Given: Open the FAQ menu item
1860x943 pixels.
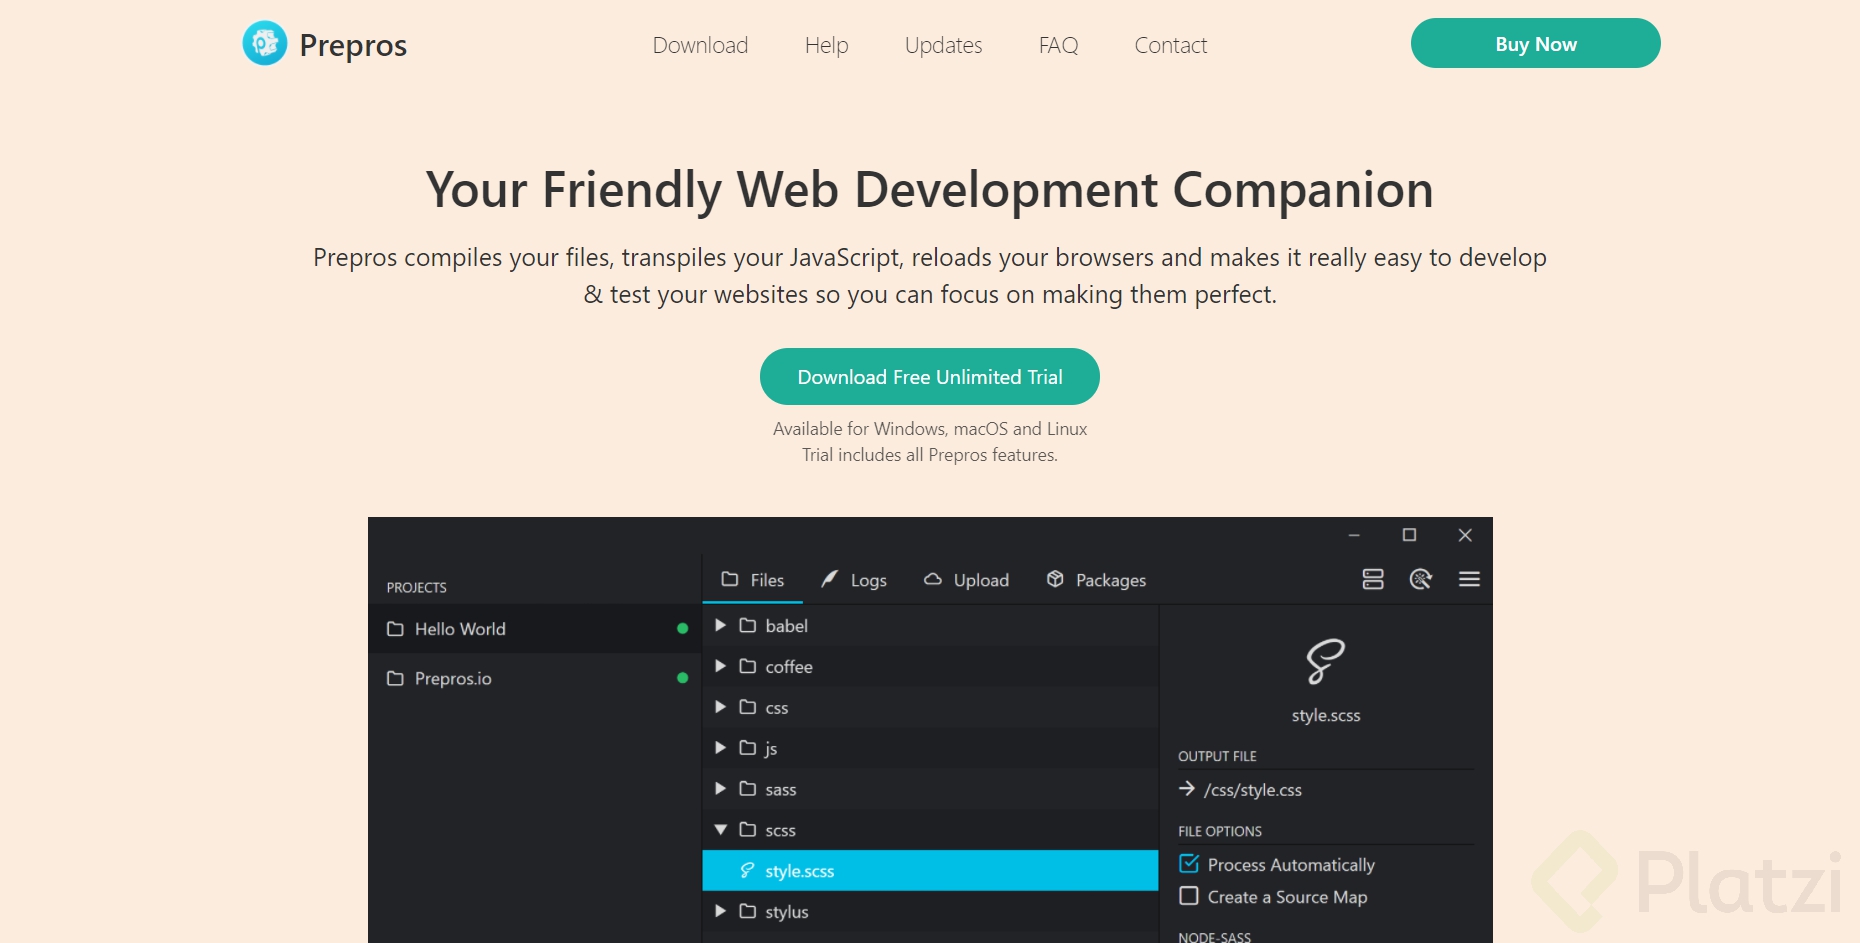Looking at the screenshot, I should pos(1058,45).
